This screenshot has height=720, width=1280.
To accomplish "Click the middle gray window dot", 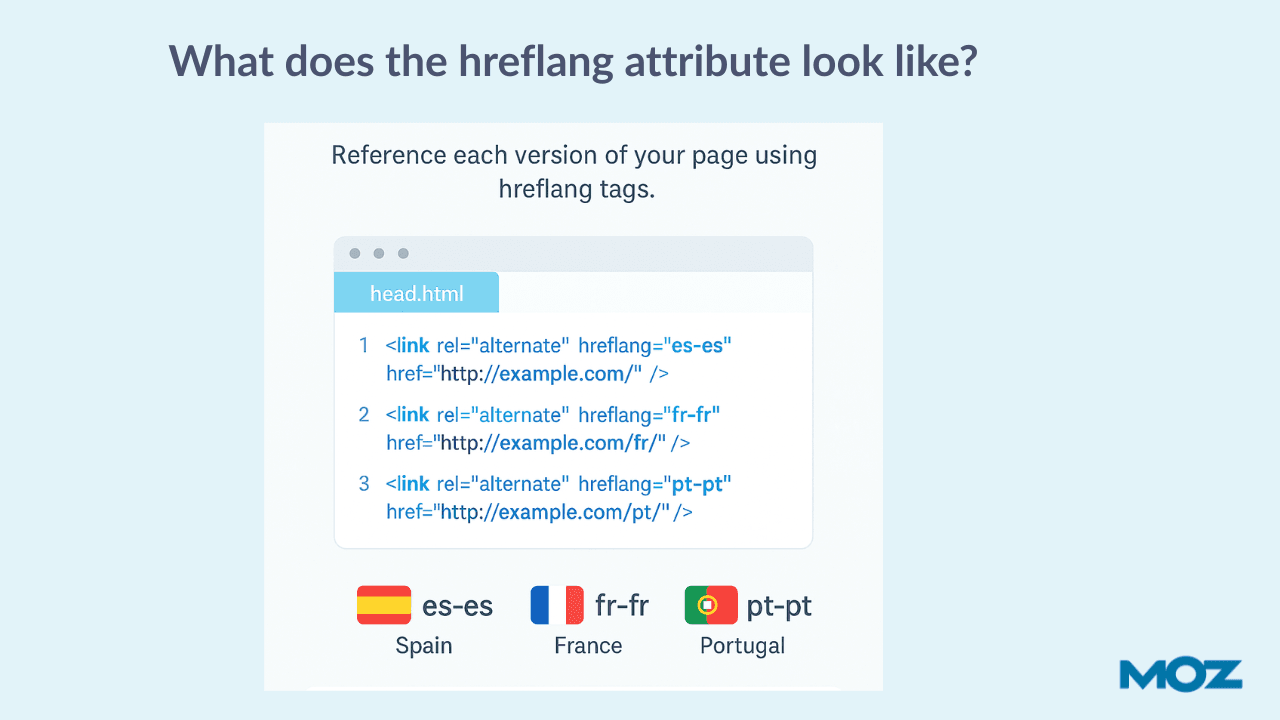I will [x=379, y=254].
